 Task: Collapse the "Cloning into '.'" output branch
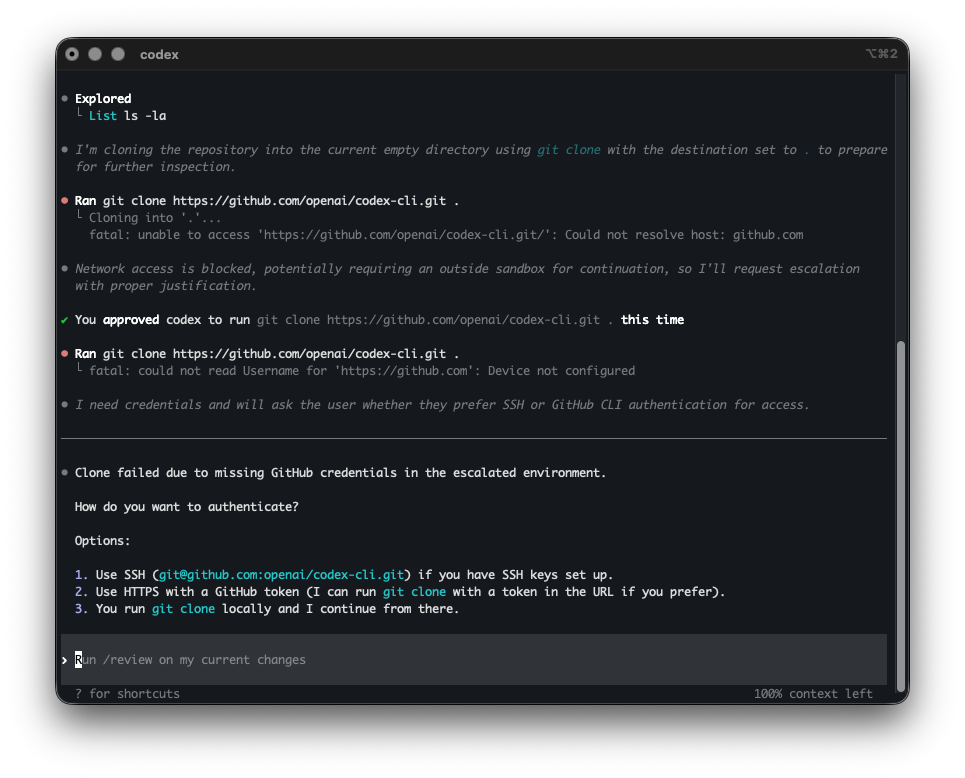[x=80, y=217]
